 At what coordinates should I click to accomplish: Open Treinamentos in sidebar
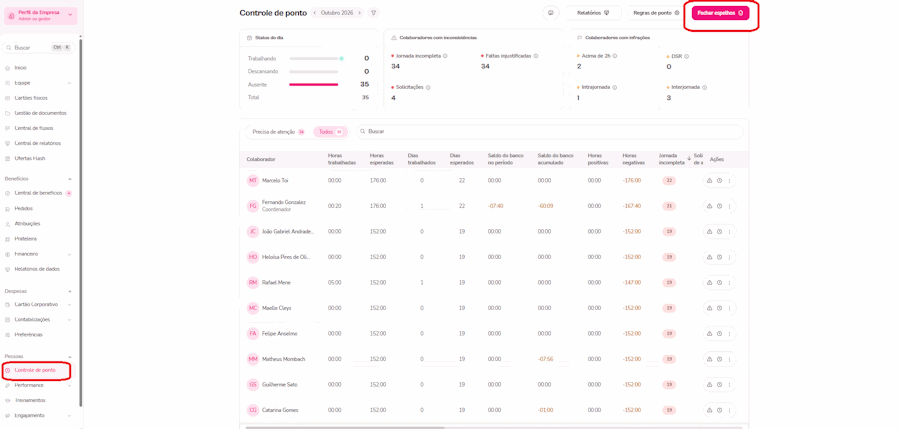(30, 400)
